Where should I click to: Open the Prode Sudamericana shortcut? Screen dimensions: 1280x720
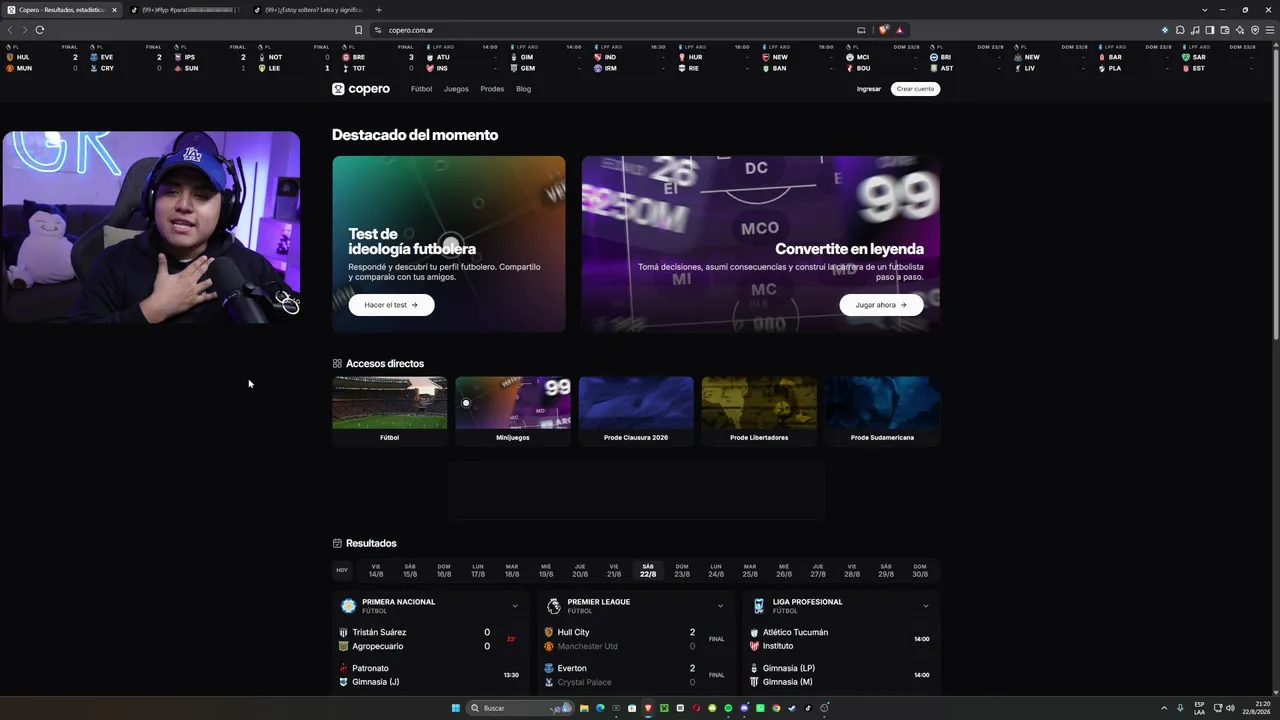pos(882,410)
